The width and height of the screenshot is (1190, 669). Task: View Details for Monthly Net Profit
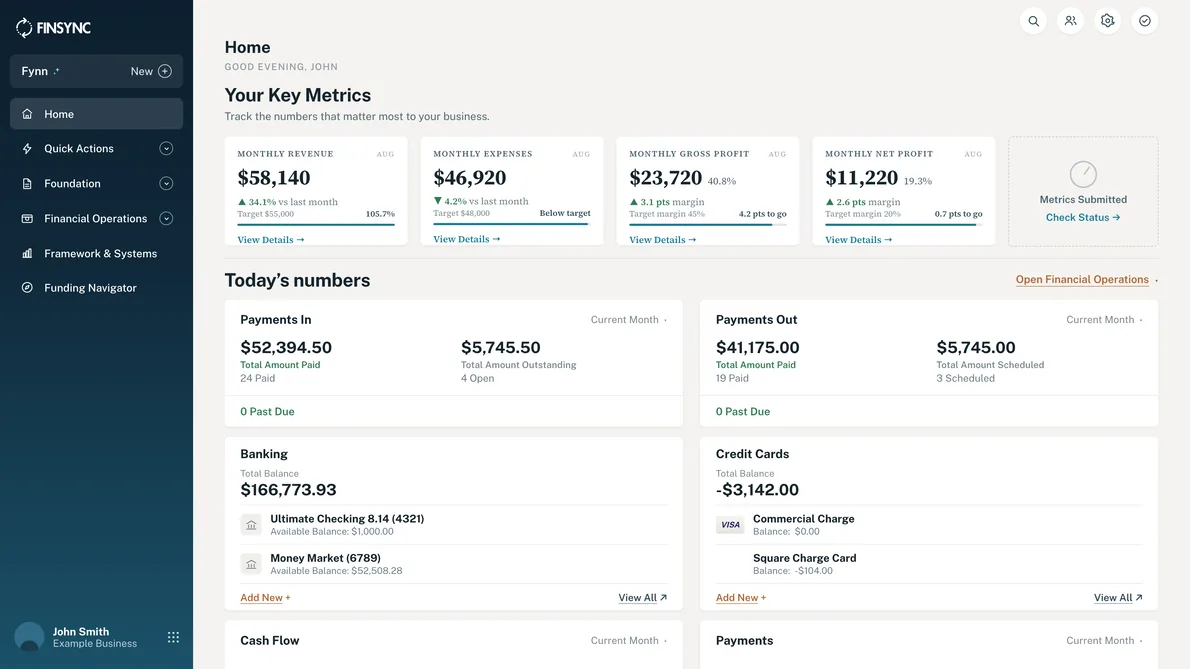tap(858, 240)
